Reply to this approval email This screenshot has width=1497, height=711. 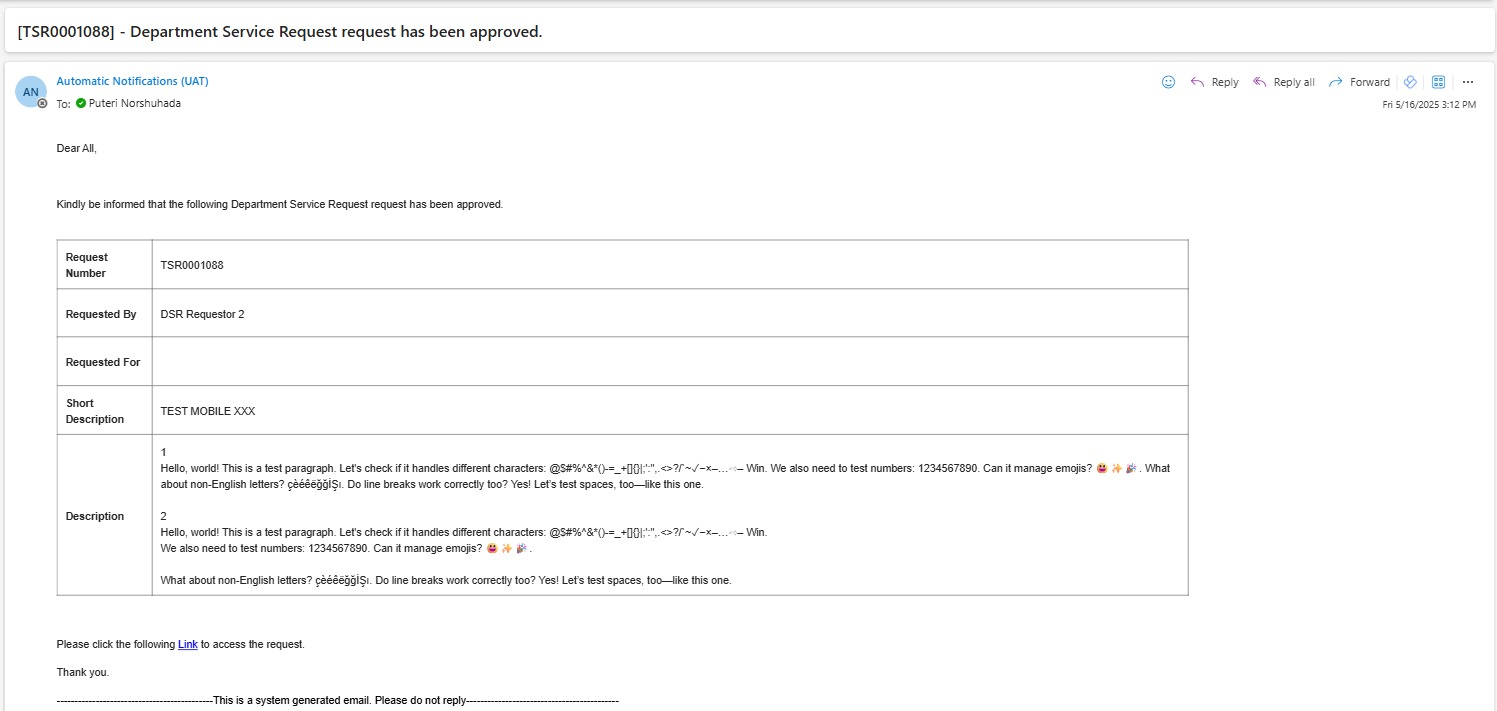point(1214,82)
